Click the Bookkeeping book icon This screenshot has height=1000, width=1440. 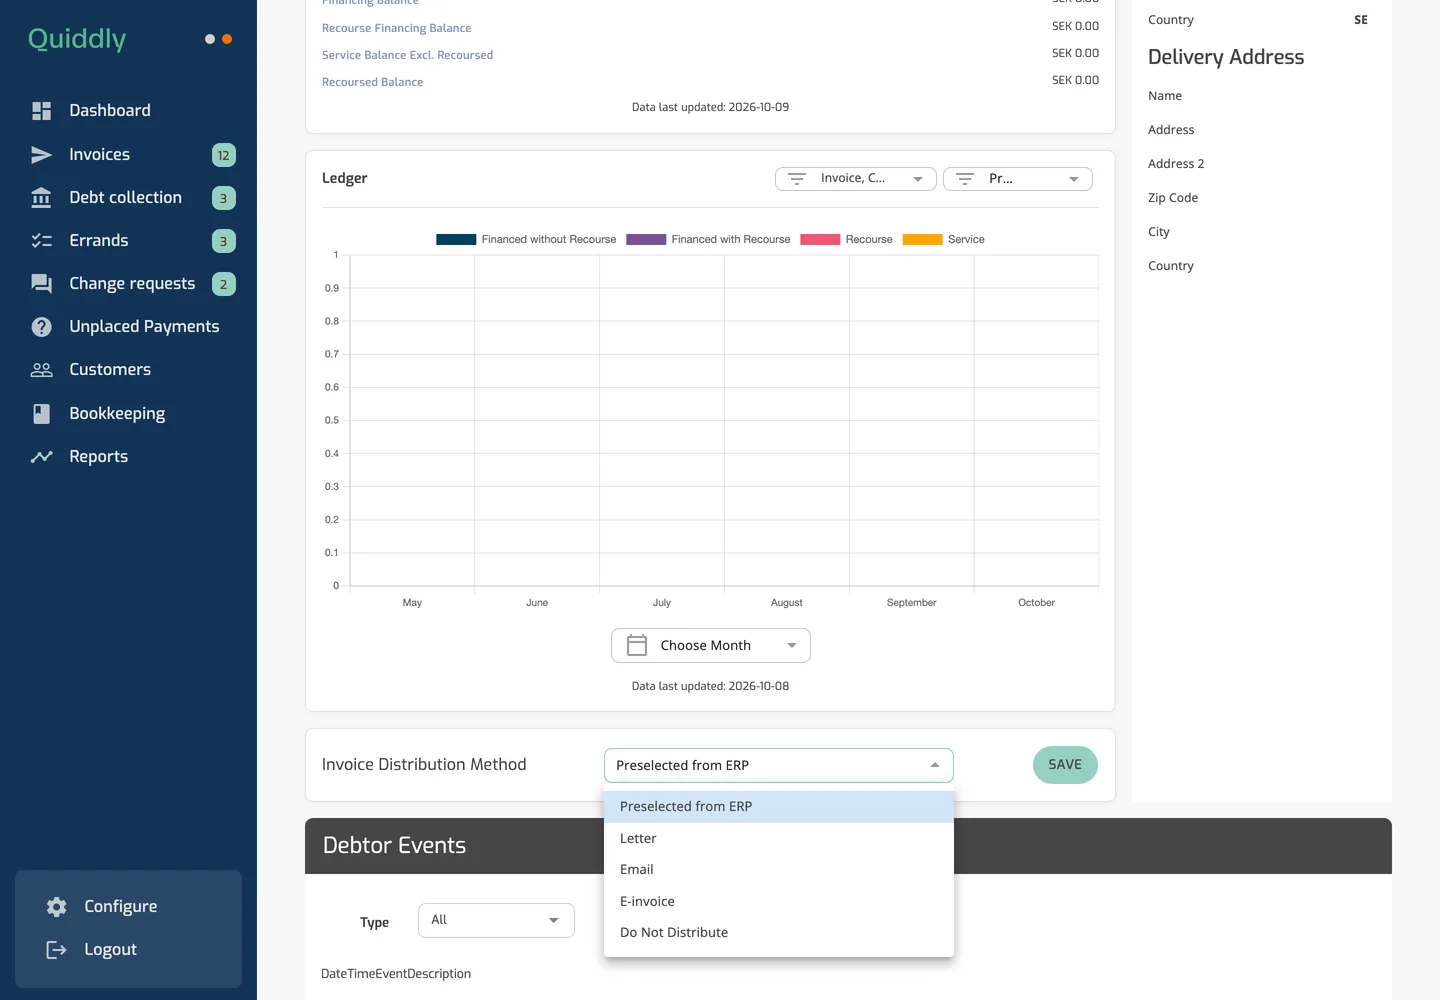click(x=41, y=414)
